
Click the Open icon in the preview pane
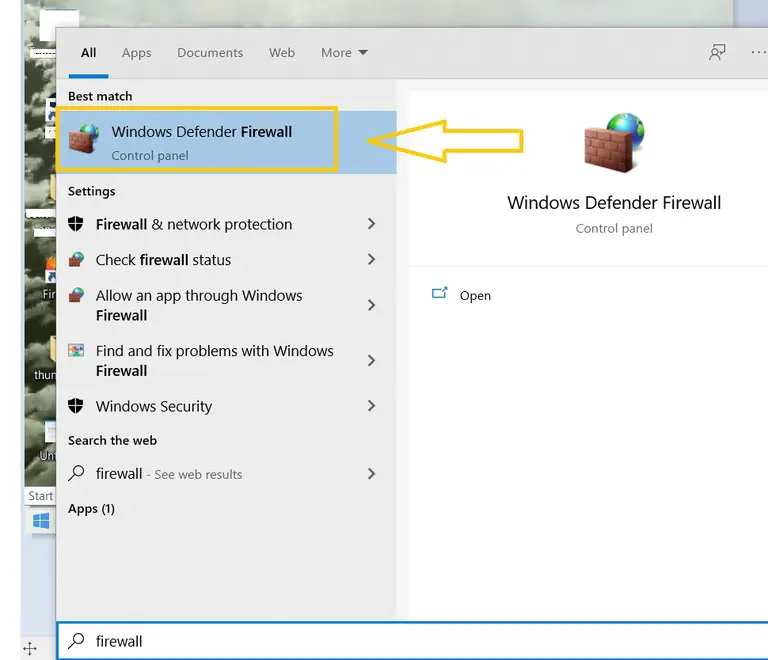click(x=439, y=293)
